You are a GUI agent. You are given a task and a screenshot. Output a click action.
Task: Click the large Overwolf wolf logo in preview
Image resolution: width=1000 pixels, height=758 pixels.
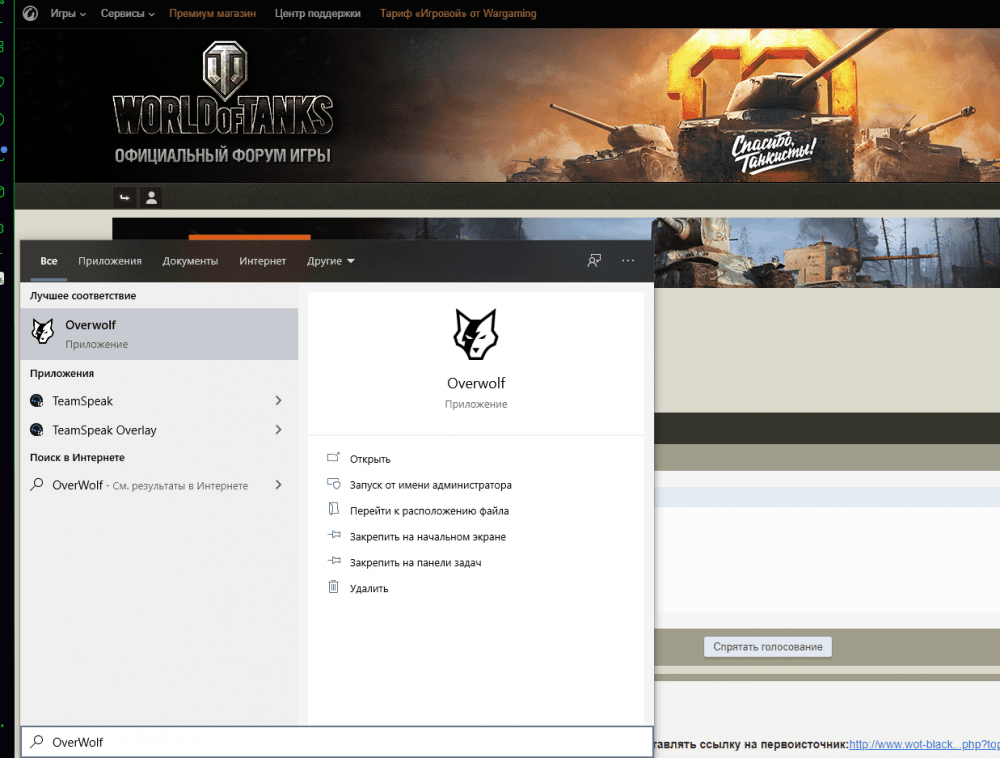pos(476,335)
